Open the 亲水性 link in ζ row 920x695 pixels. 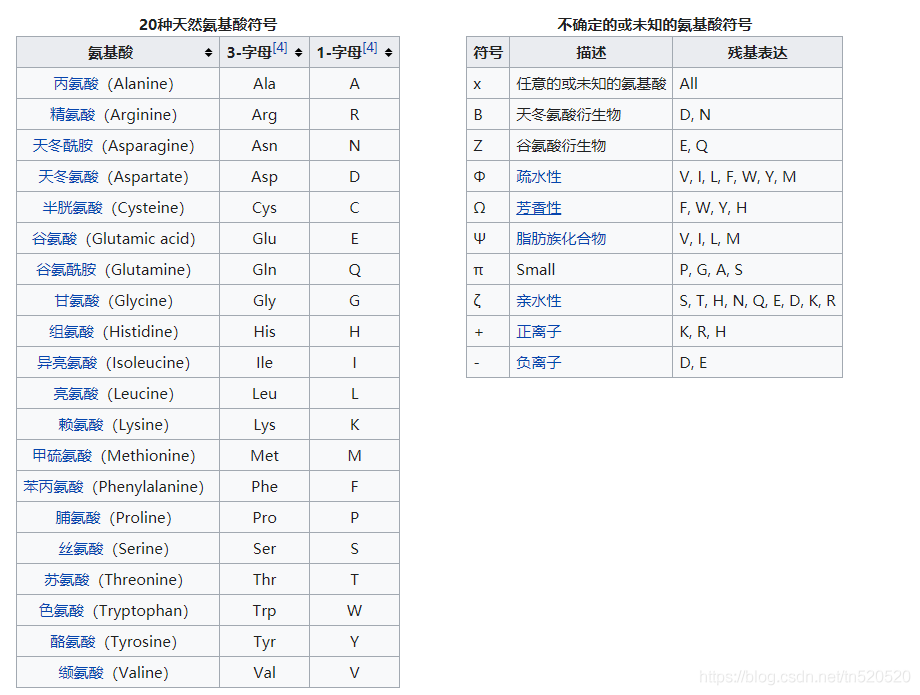539,301
